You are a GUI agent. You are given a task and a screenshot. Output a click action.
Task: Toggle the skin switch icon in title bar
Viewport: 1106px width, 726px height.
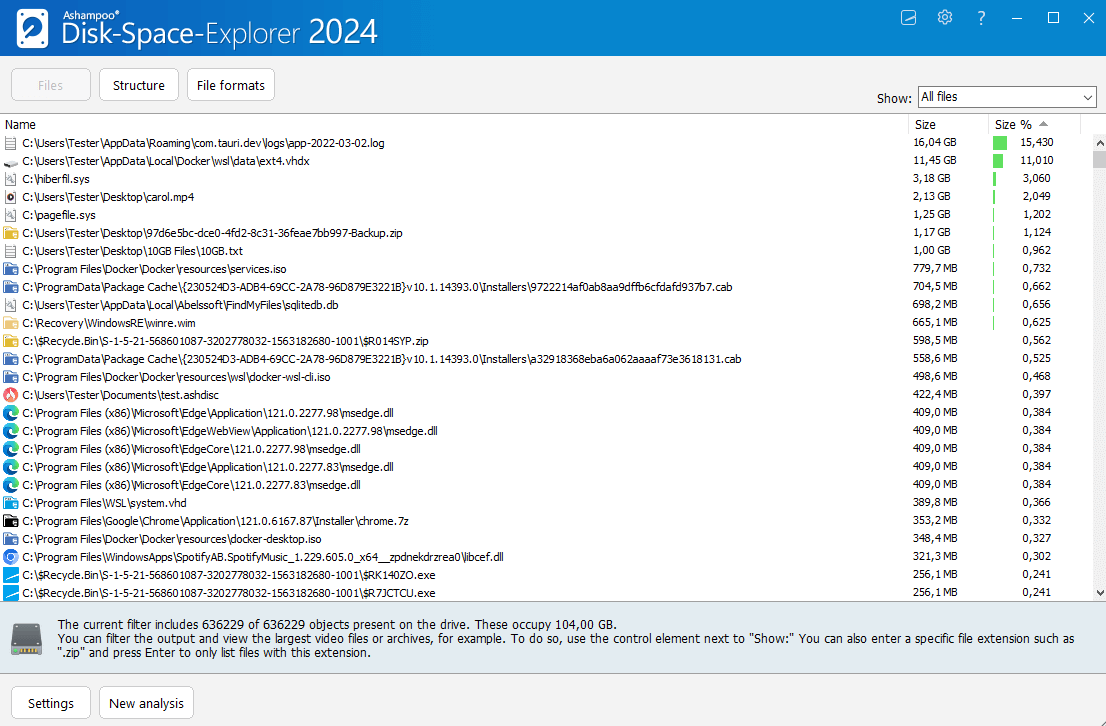[x=908, y=18]
